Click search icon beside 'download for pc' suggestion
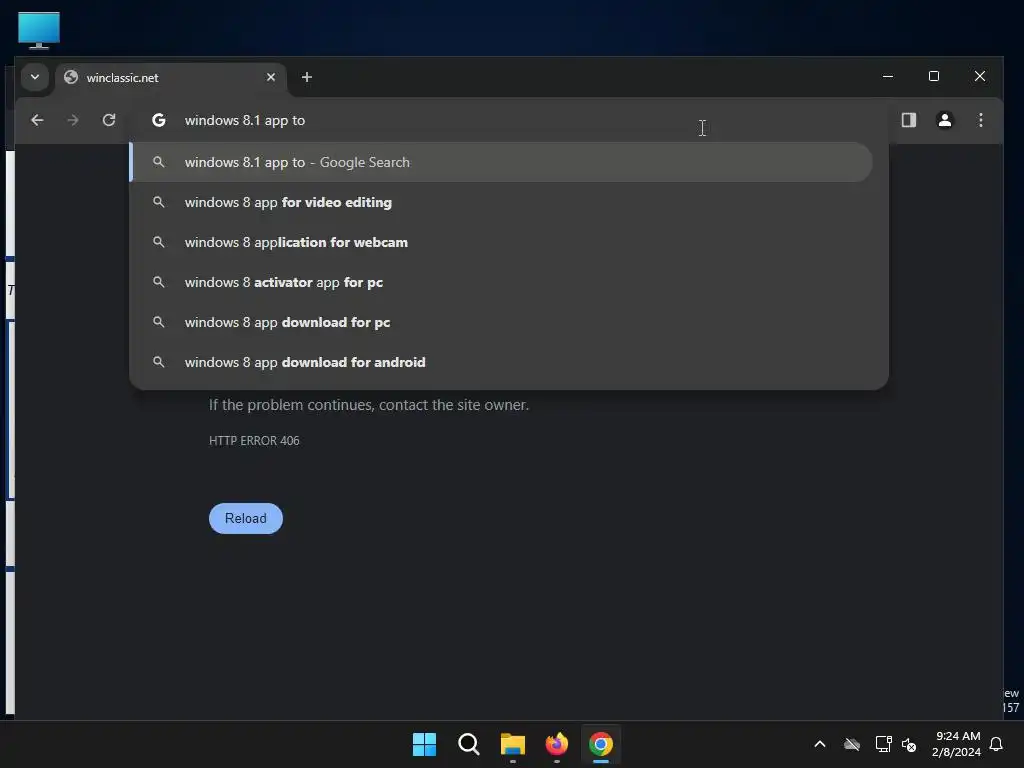The image size is (1024, 768). coord(159,321)
